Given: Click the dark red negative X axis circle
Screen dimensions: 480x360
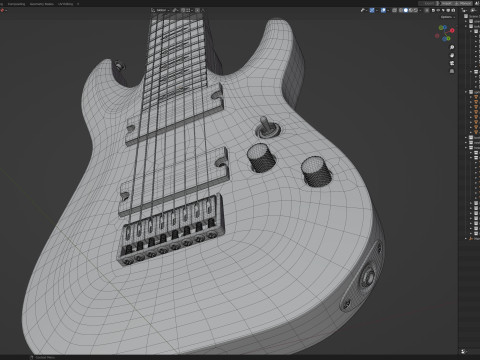Looking at the screenshot, I should (437, 36).
